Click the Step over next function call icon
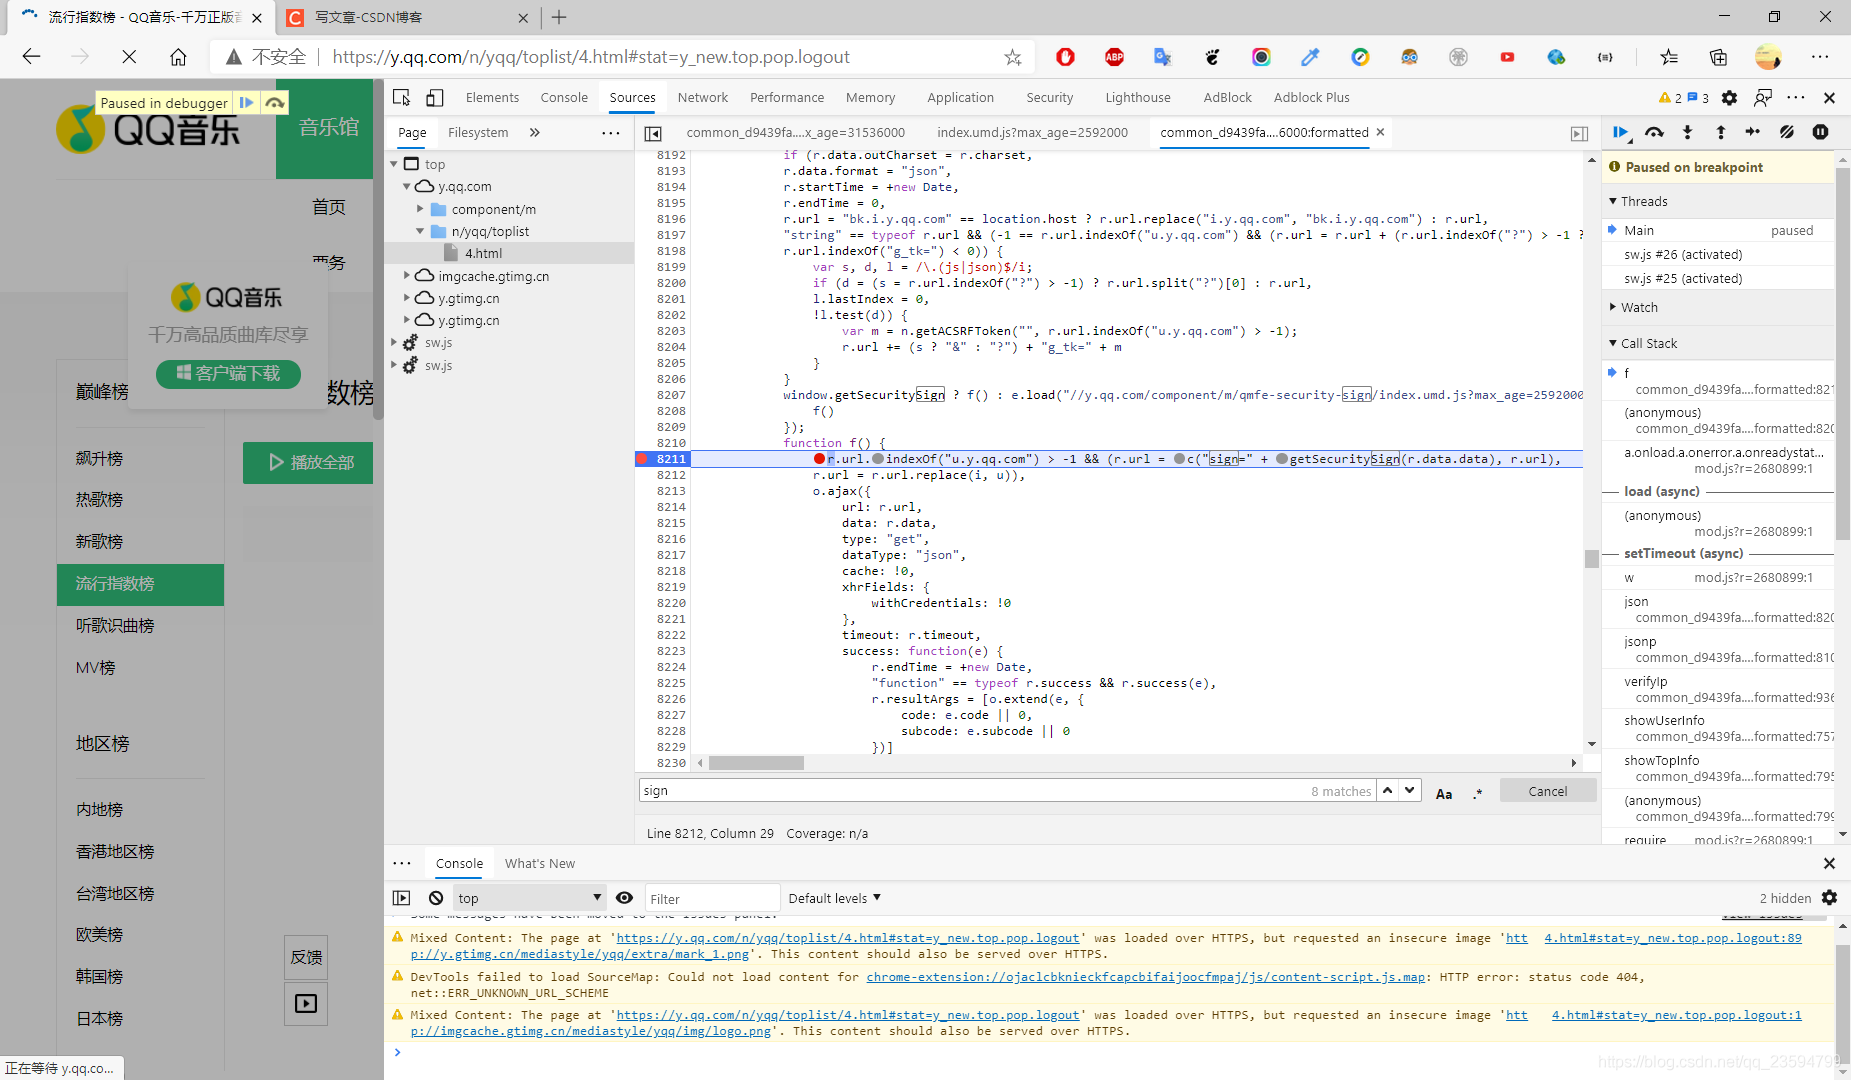 1654,132
